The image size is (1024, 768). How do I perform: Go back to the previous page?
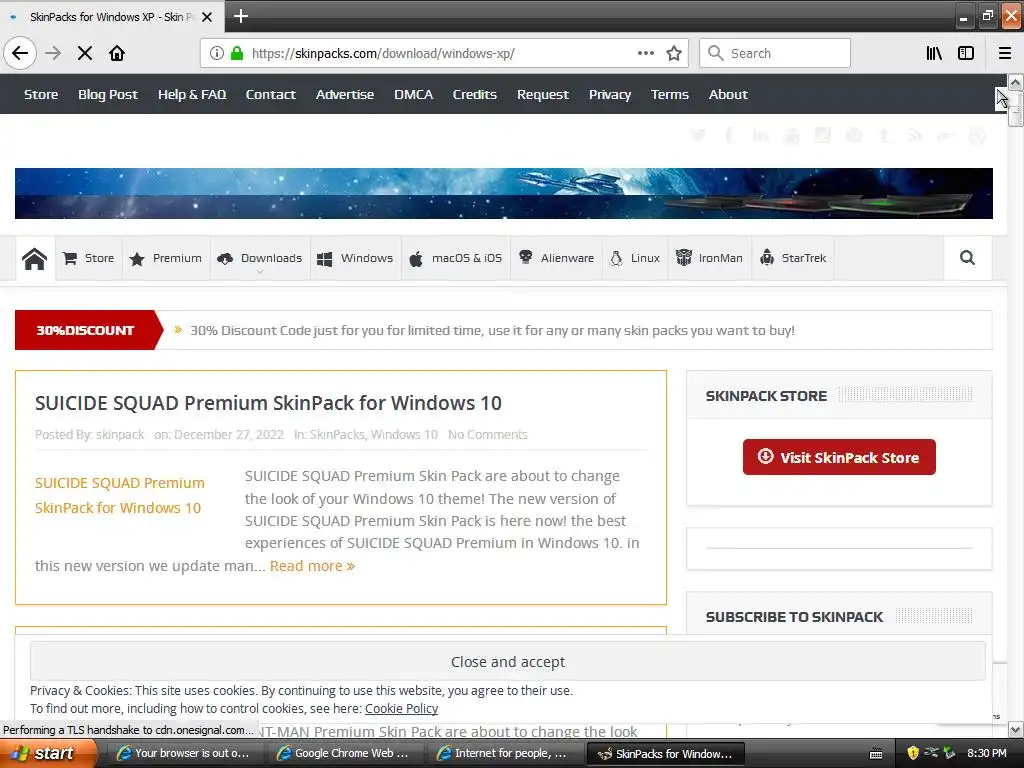click(20, 54)
